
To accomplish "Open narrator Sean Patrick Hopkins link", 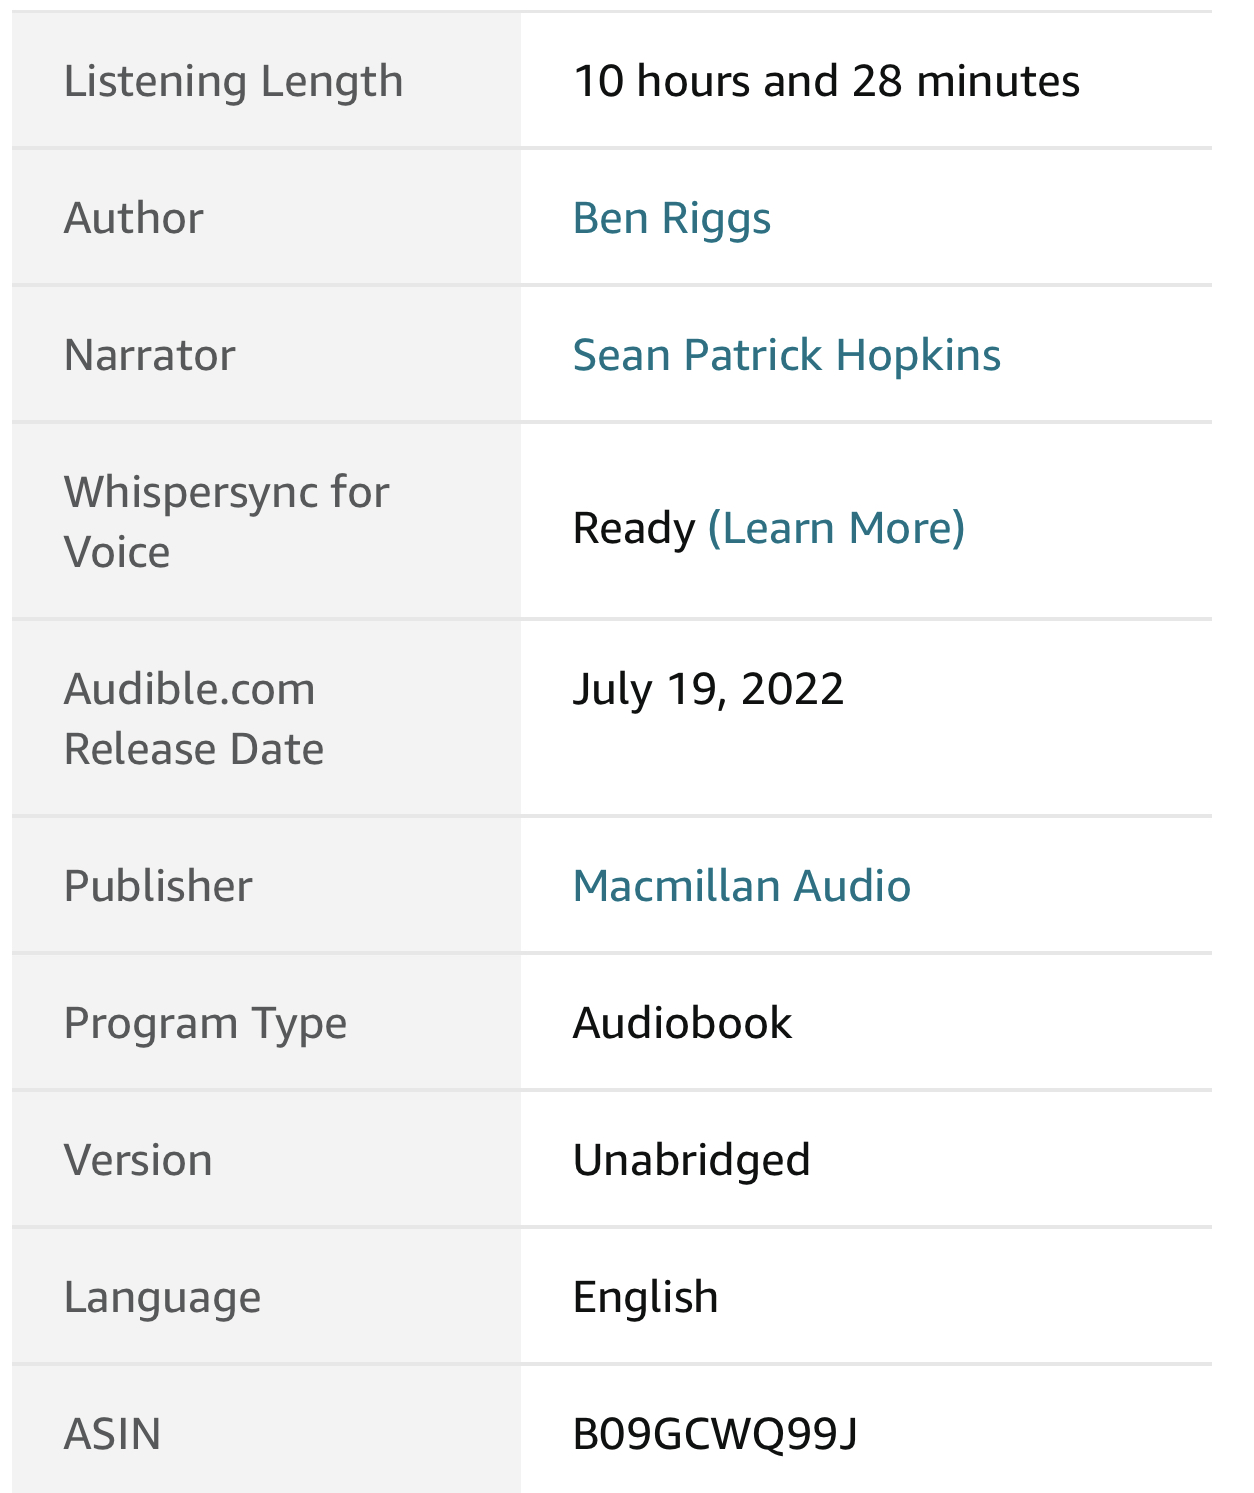I will [x=786, y=355].
